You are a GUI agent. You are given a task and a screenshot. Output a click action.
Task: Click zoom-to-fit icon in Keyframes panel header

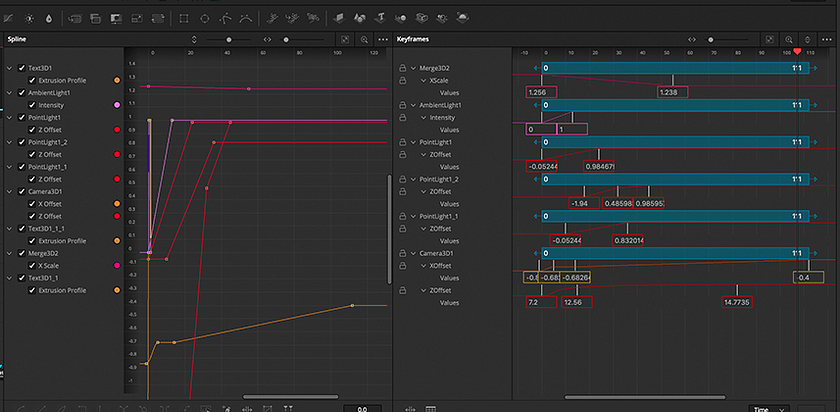[769, 39]
